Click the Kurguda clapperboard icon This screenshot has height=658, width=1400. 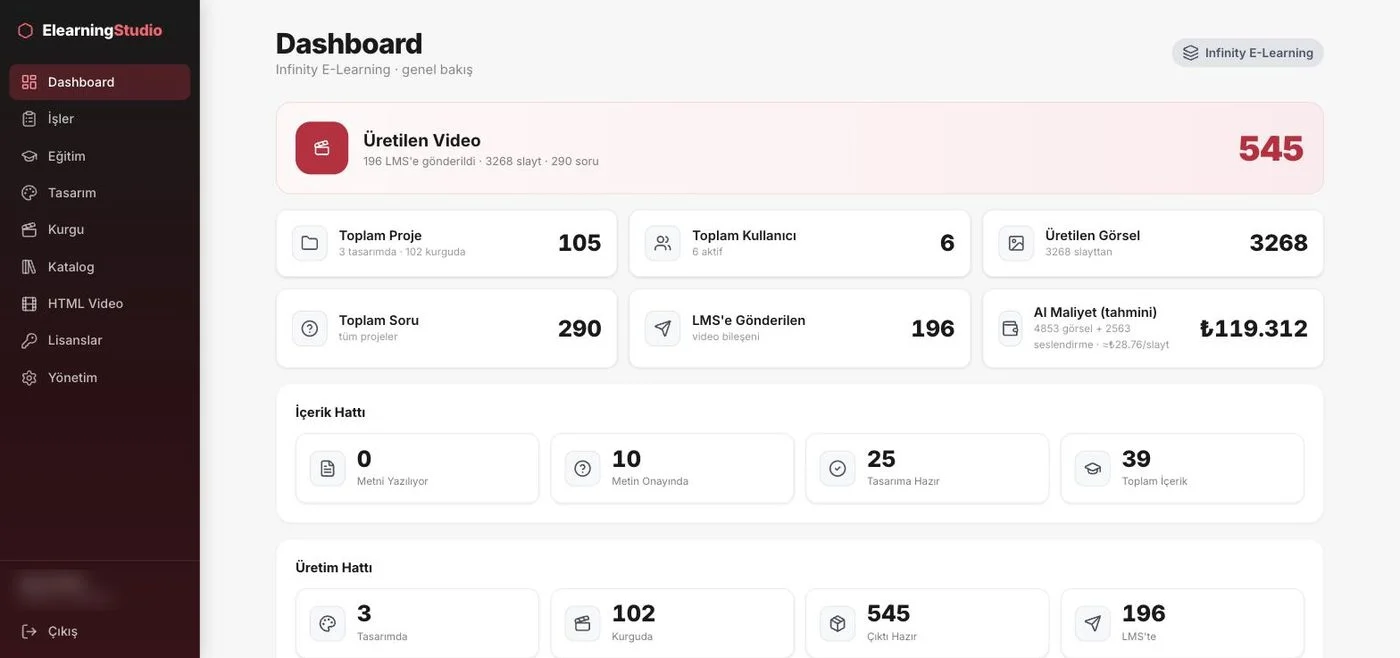(583, 623)
